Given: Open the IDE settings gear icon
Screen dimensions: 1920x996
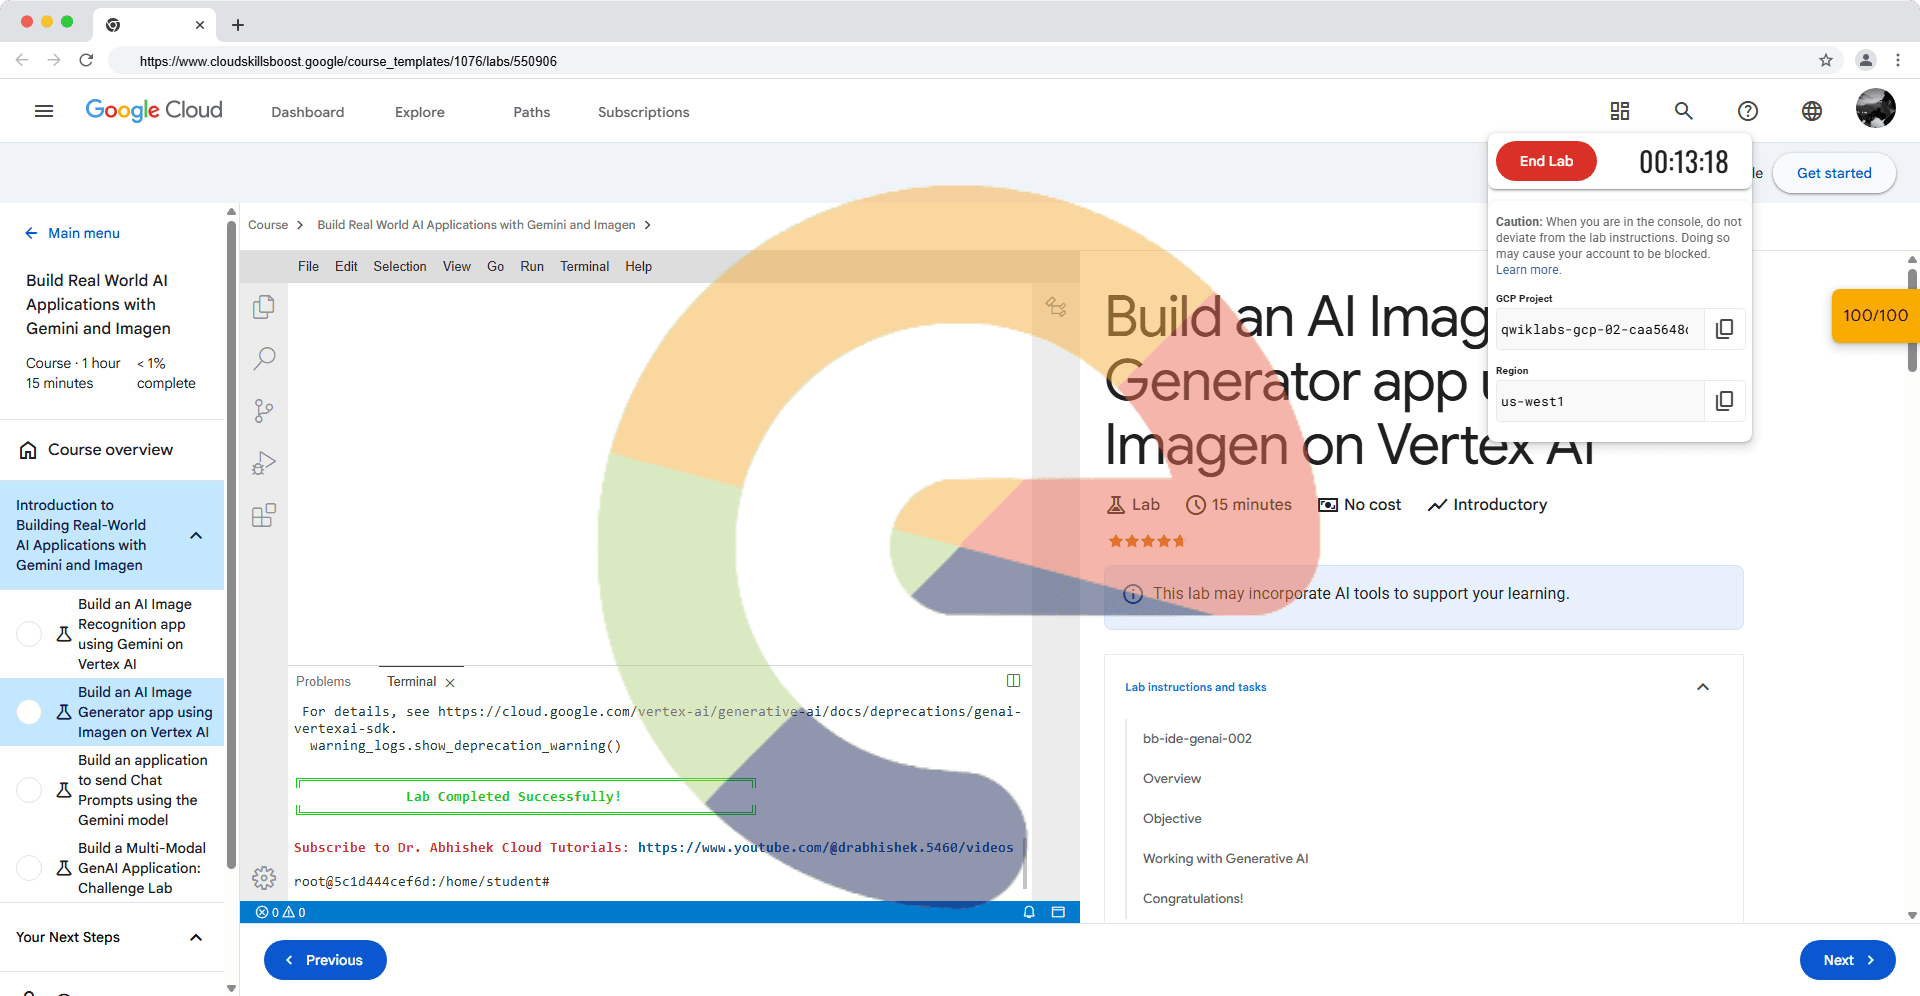Looking at the screenshot, I should (x=264, y=878).
